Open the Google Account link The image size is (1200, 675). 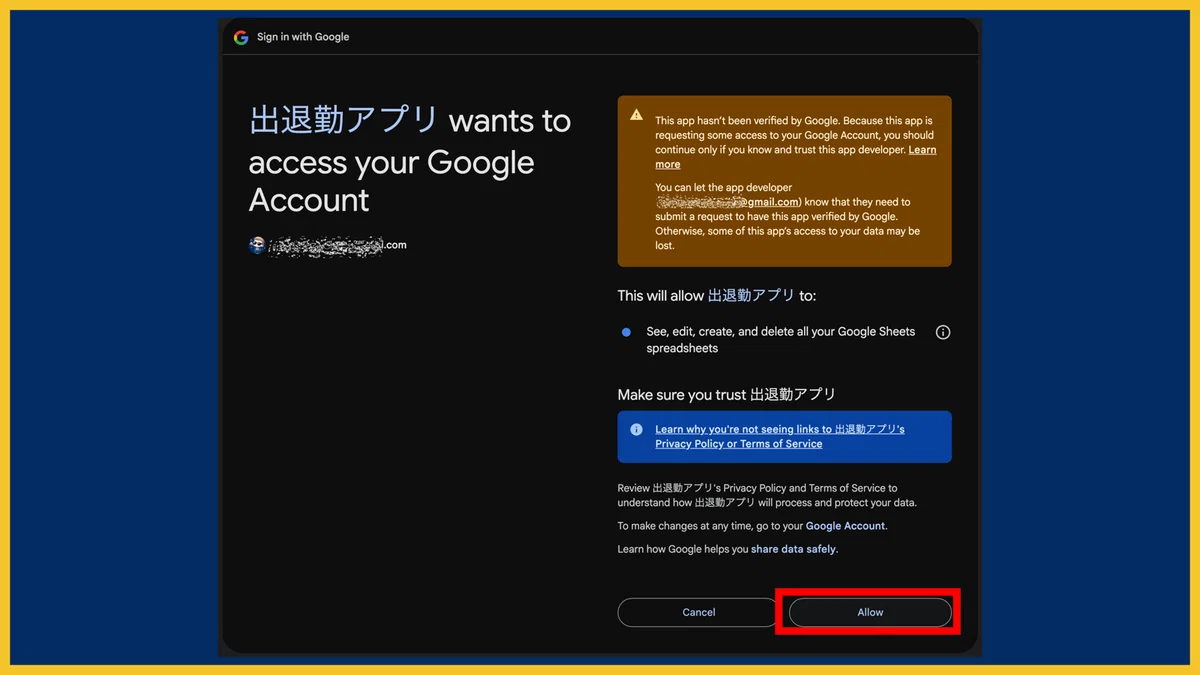pos(845,526)
